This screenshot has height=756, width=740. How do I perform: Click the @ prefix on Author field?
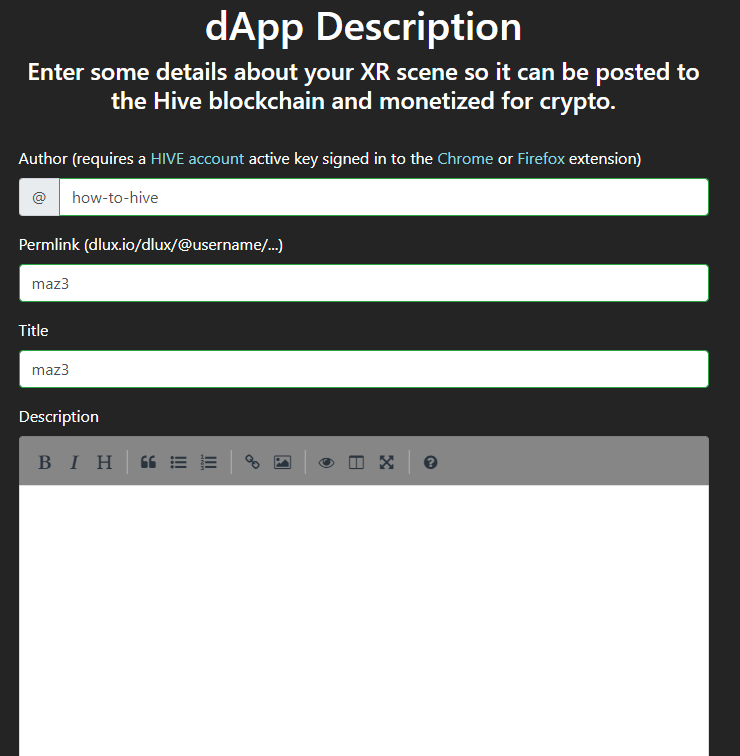pyautogui.click(x=39, y=197)
